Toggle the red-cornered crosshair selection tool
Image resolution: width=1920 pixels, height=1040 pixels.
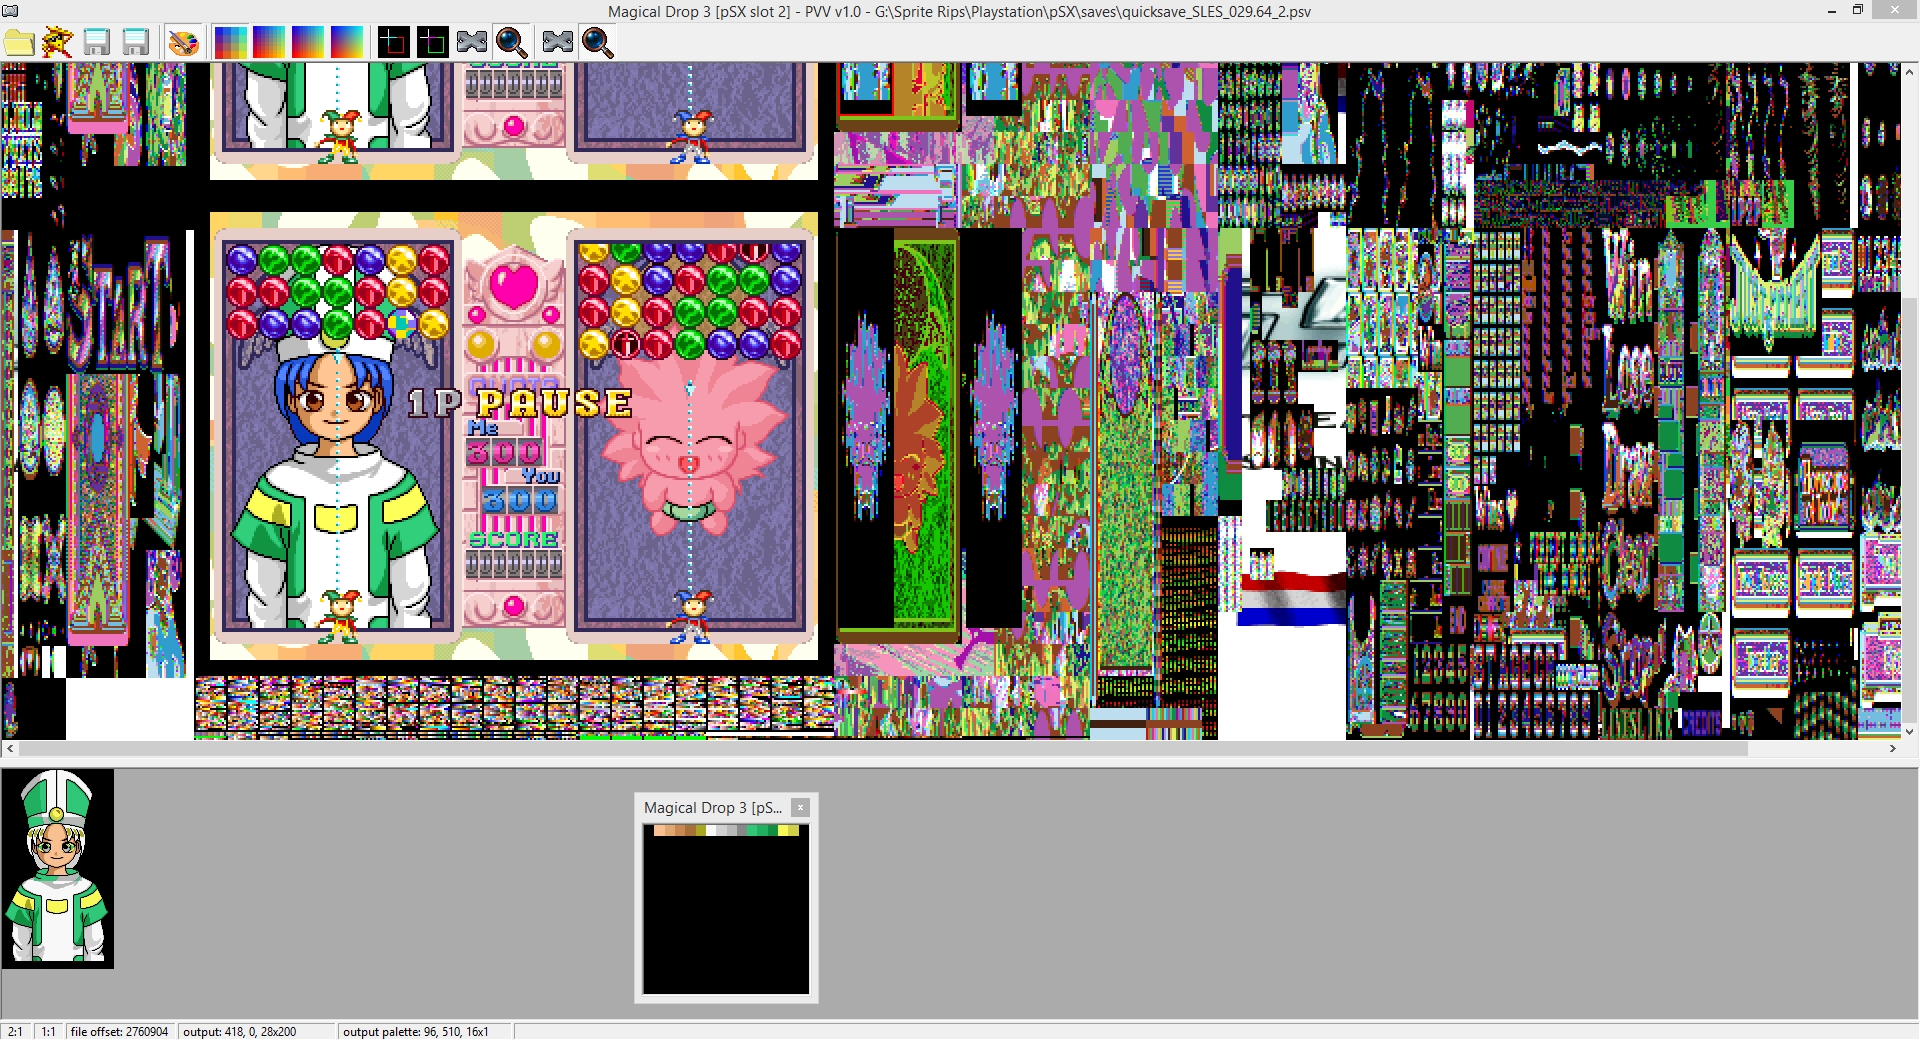[x=393, y=43]
